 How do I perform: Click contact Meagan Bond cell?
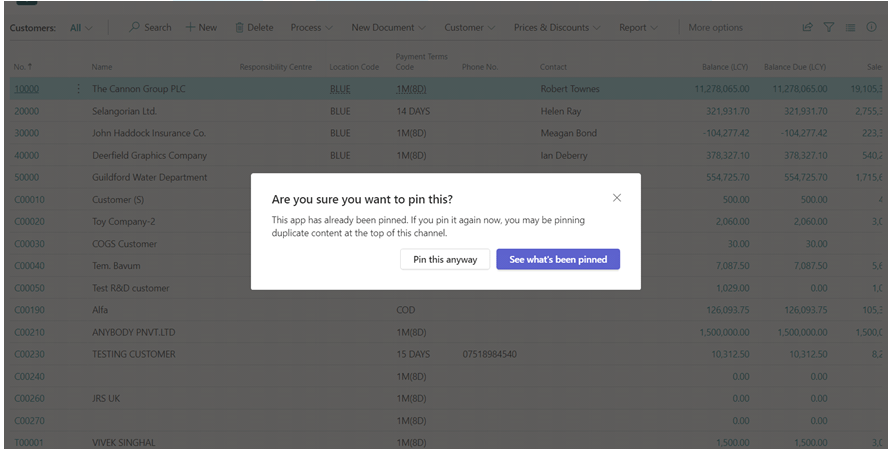tap(569, 133)
